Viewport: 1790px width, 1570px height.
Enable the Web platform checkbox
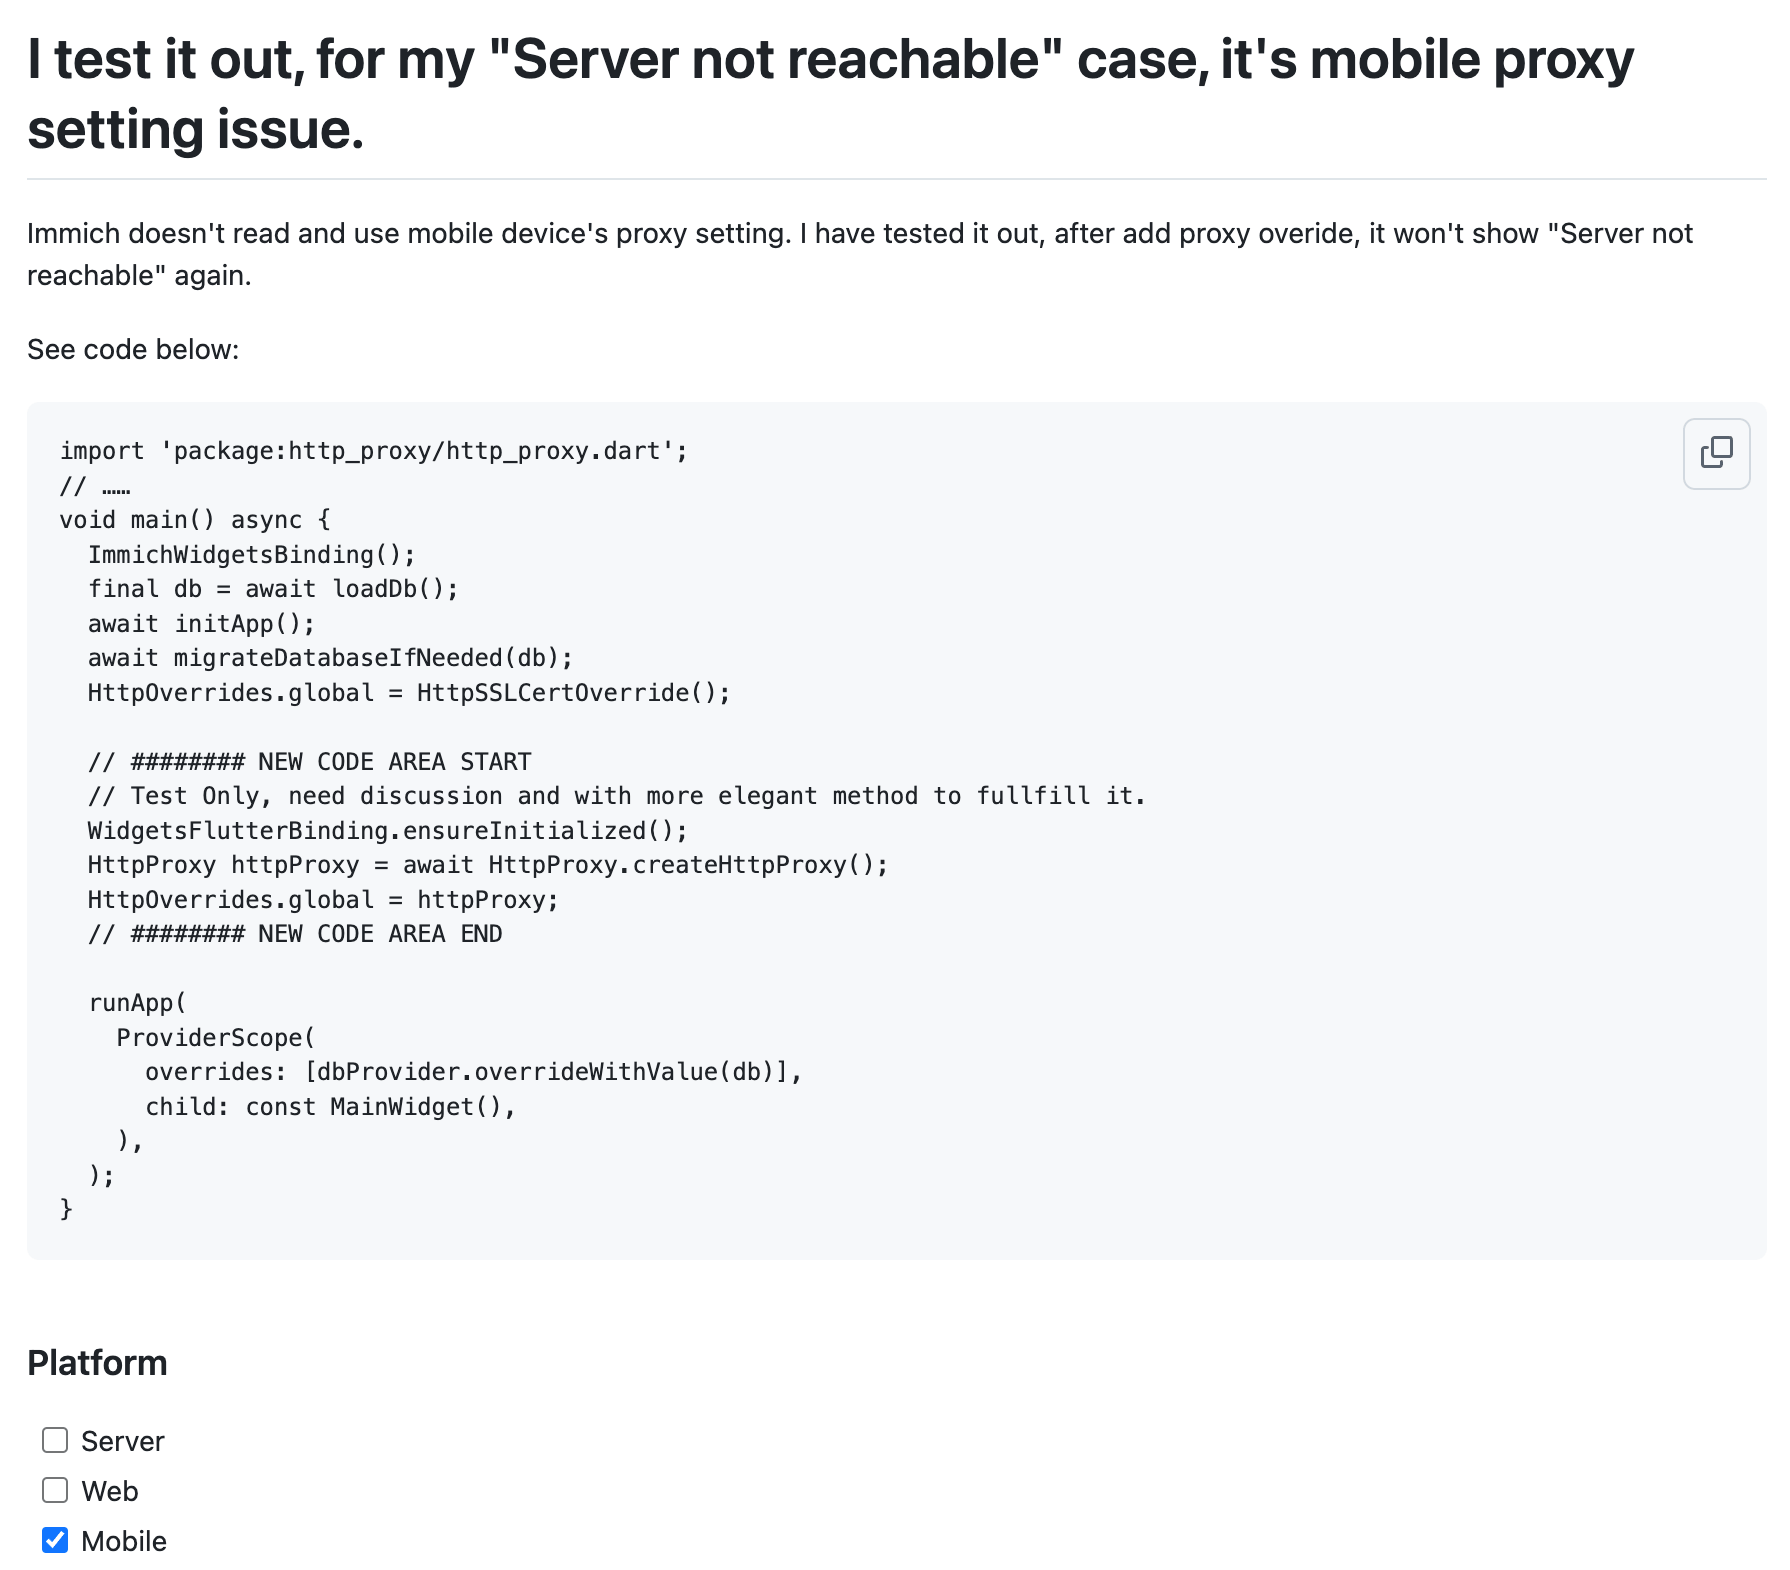tap(55, 1490)
